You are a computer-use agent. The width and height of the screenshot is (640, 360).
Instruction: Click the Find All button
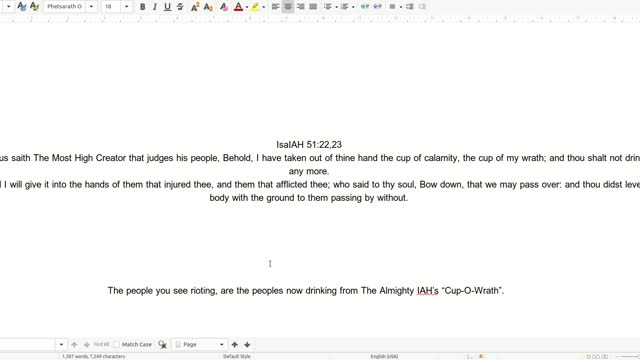(101, 344)
